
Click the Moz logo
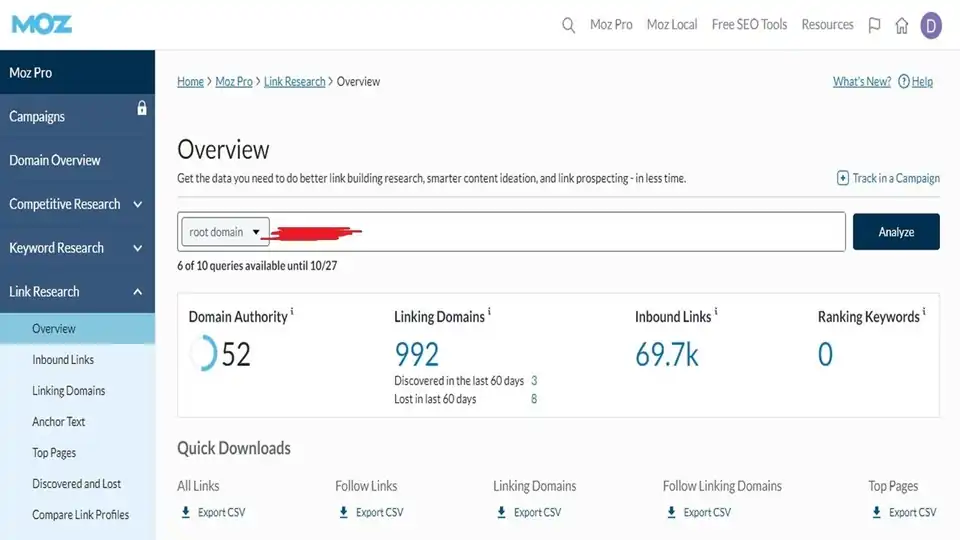(42, 24)
